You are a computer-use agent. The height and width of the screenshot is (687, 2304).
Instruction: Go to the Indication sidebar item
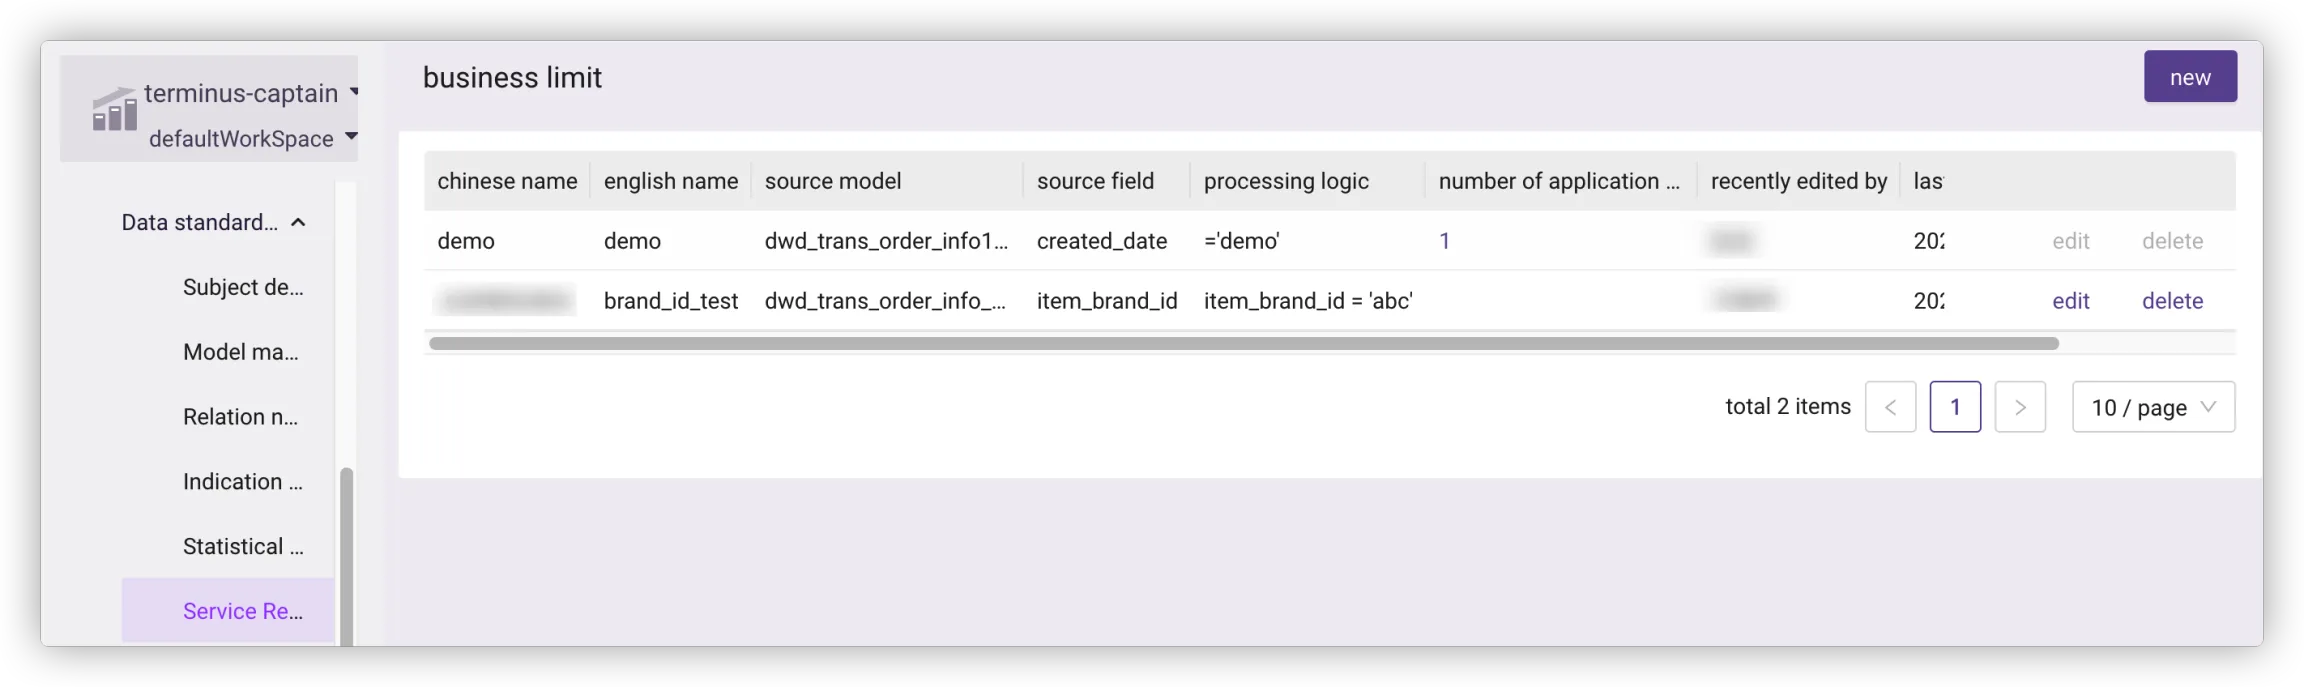coord(242,482)
